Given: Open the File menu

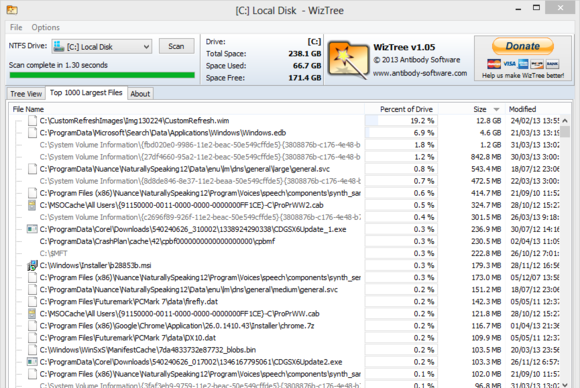Looking at the screenshot, I should [16, 27].
